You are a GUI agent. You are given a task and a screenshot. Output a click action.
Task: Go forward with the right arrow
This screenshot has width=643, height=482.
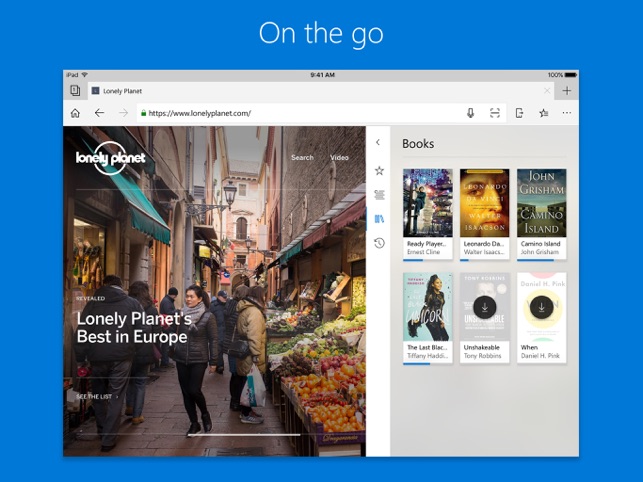pyautogui.click(x=123, y=113)
